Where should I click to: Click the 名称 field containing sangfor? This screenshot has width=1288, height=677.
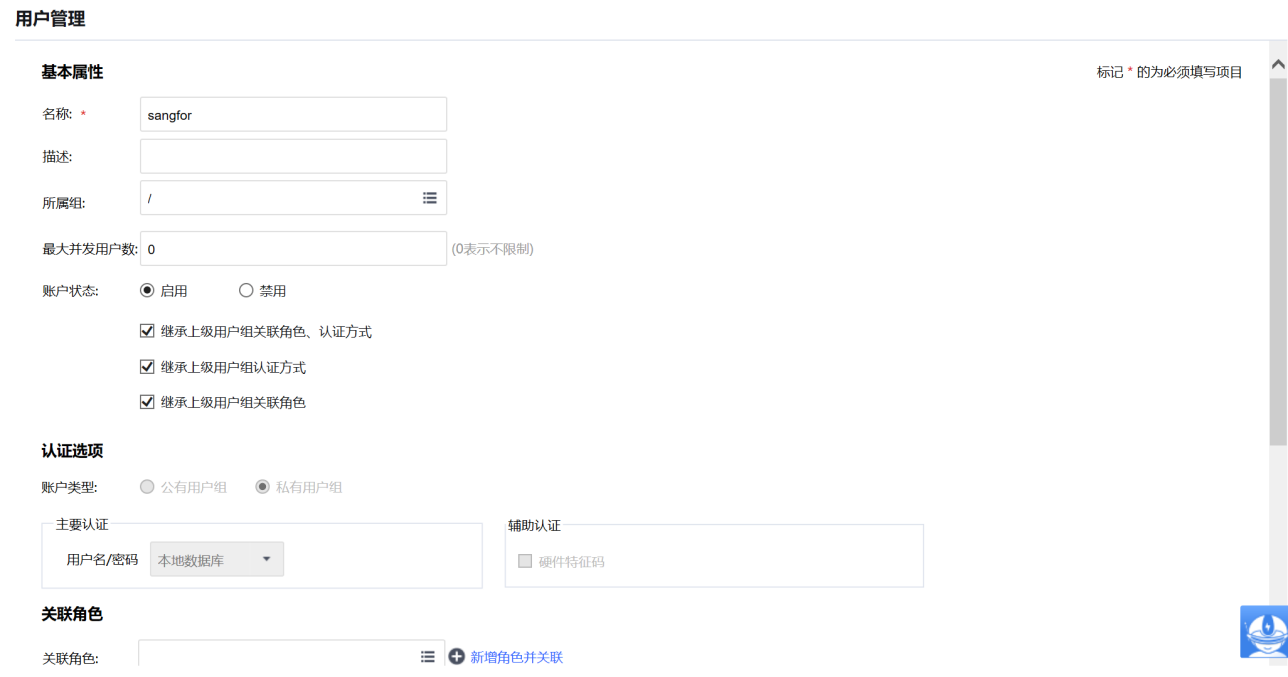pos(293,115)
